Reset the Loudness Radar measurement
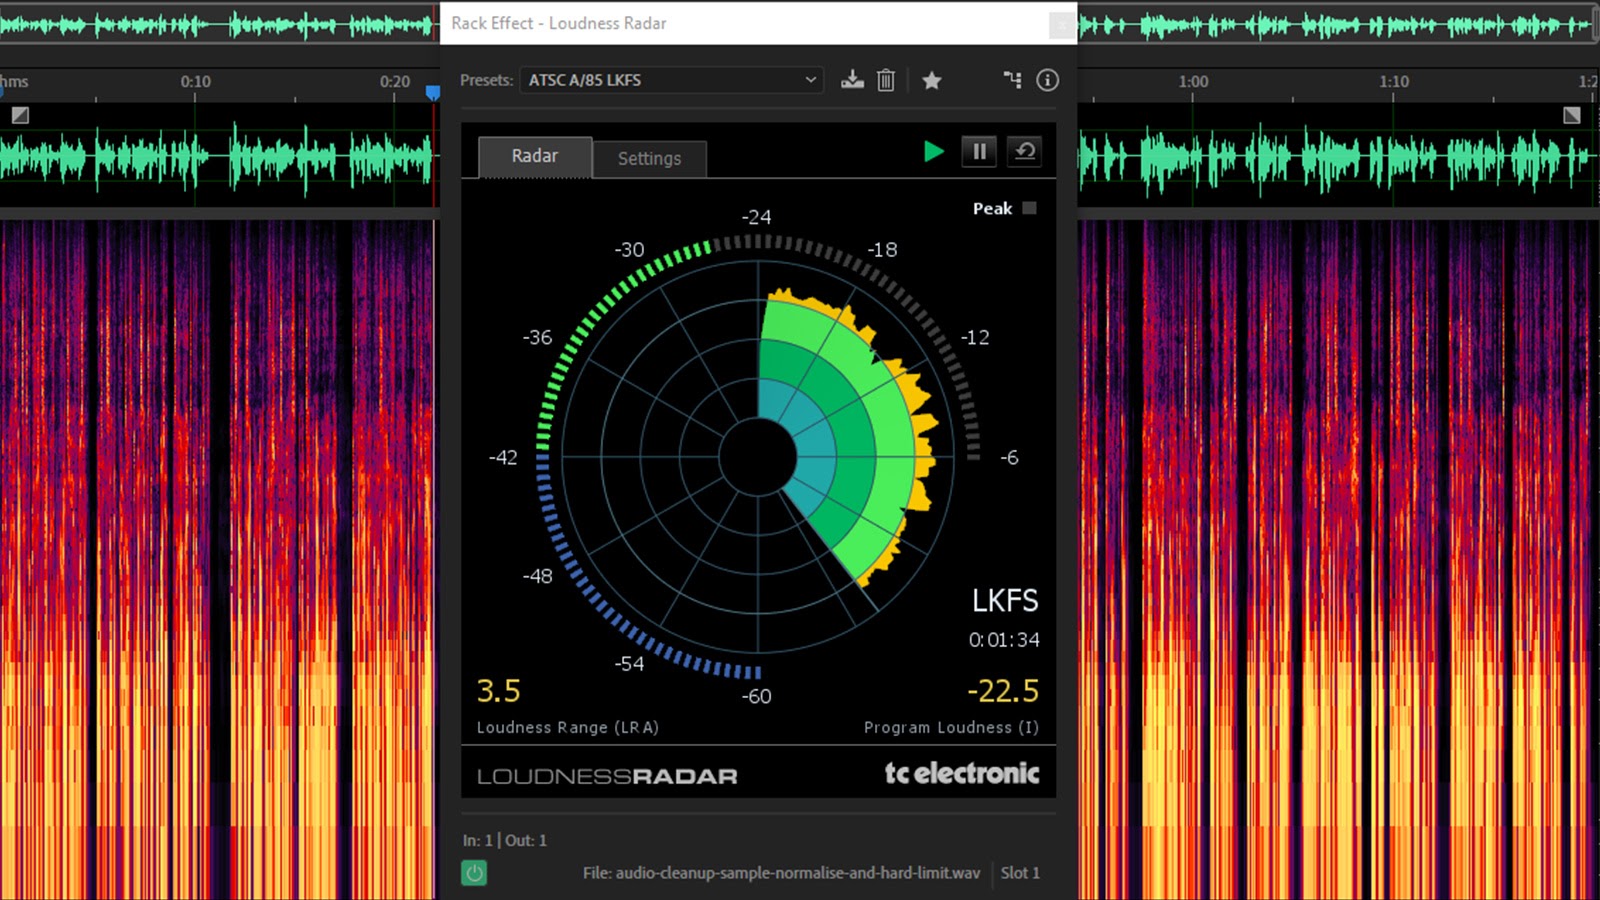The image size is (1600, 900). (1023, 151)
